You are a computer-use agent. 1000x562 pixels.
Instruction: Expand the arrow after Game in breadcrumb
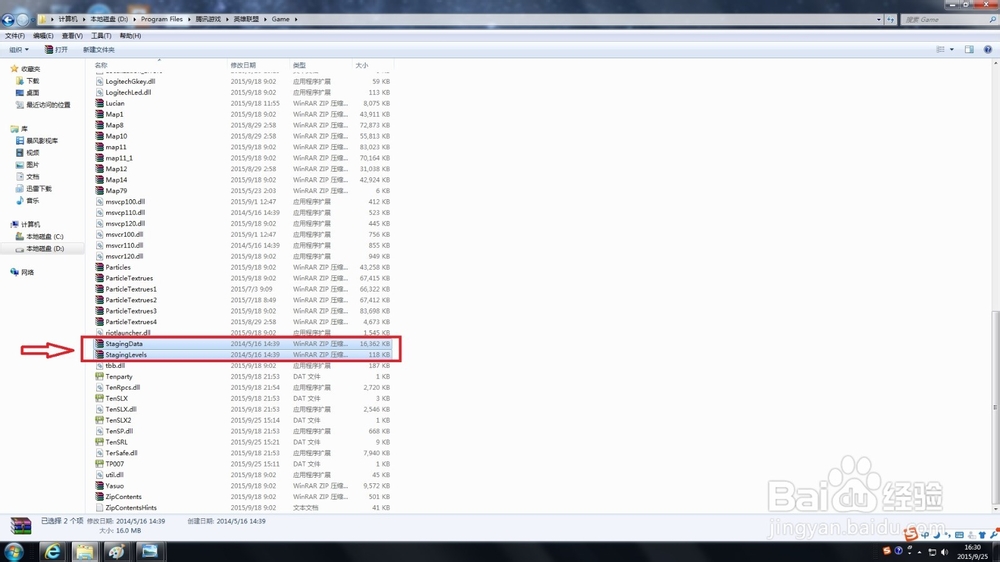click(296, 19)
